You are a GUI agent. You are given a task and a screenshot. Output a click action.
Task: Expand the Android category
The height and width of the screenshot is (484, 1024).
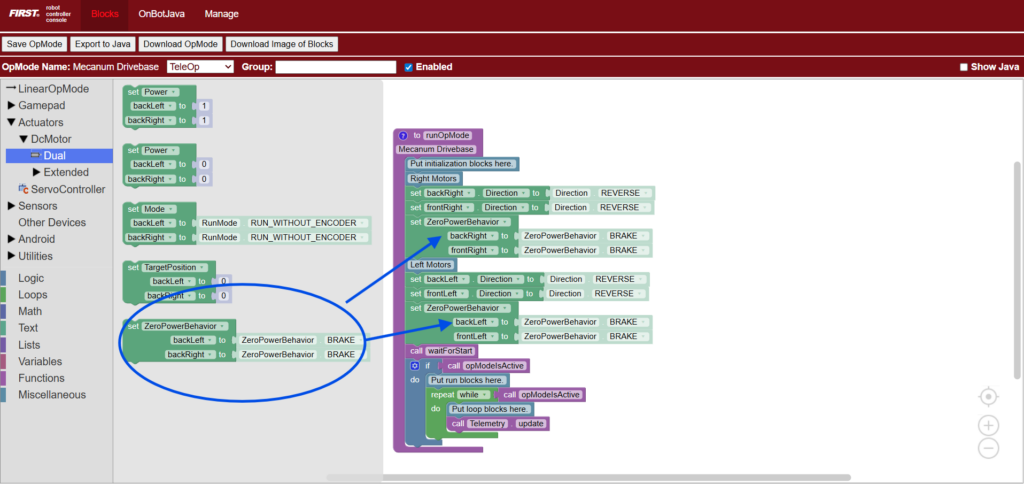[11, 239]
